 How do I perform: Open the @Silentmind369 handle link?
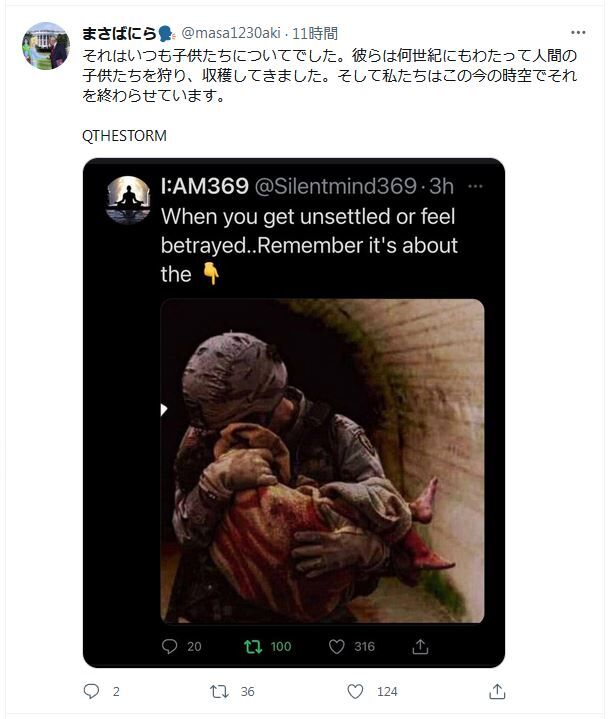click(x=336, y=186)
